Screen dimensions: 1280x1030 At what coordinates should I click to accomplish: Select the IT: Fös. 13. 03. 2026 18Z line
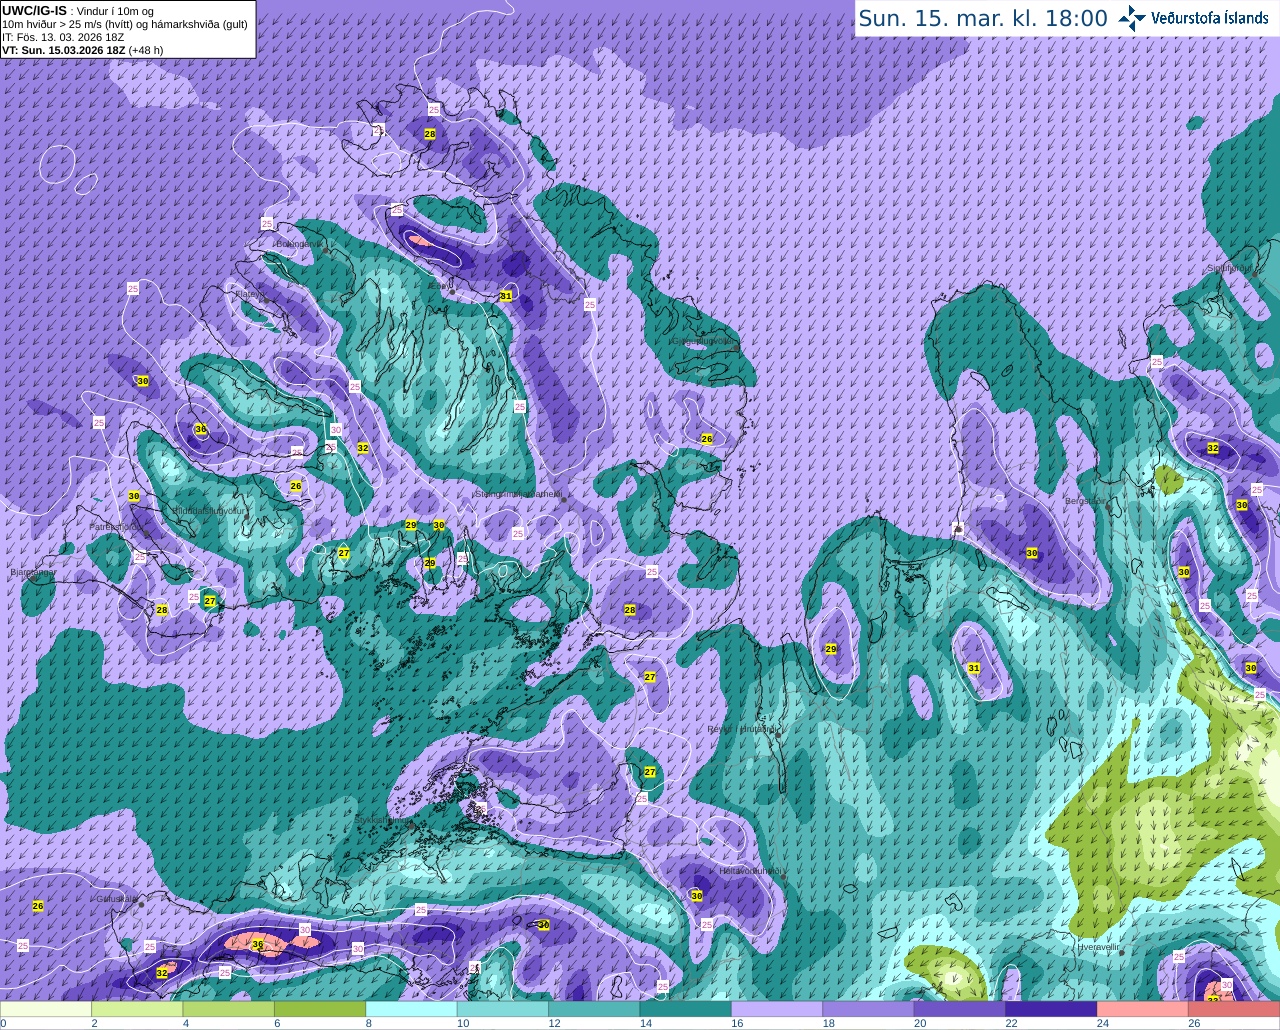pyautogui.click(x=63, y=37)
